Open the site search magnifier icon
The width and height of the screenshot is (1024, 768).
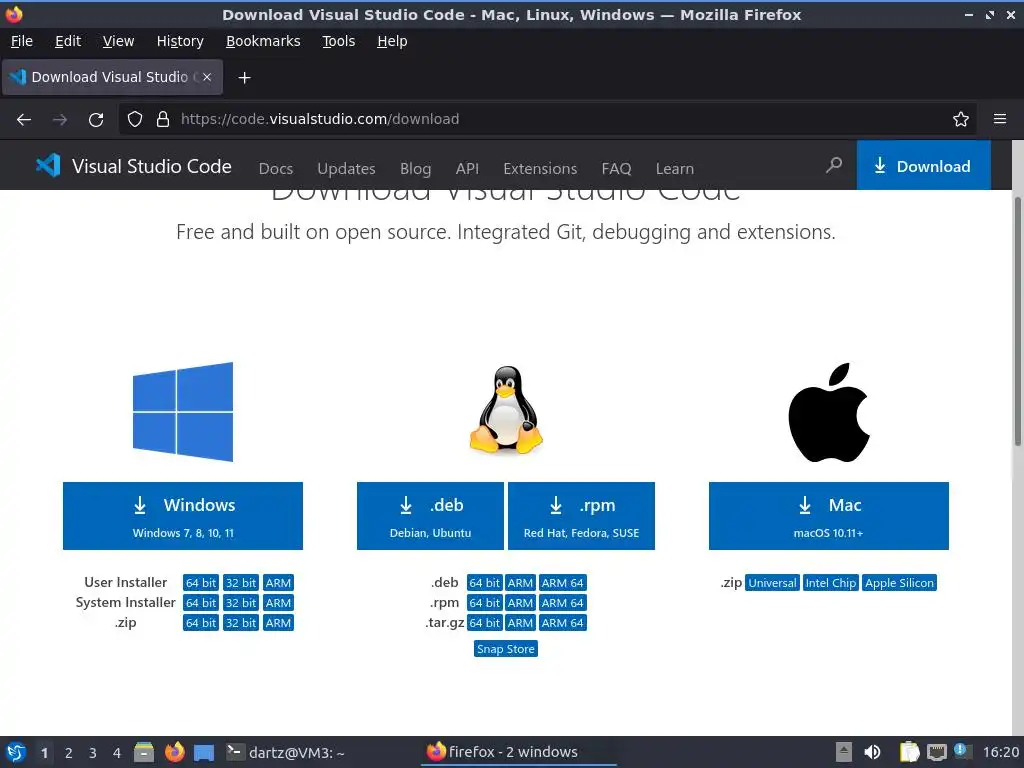[x=833, y=165]
